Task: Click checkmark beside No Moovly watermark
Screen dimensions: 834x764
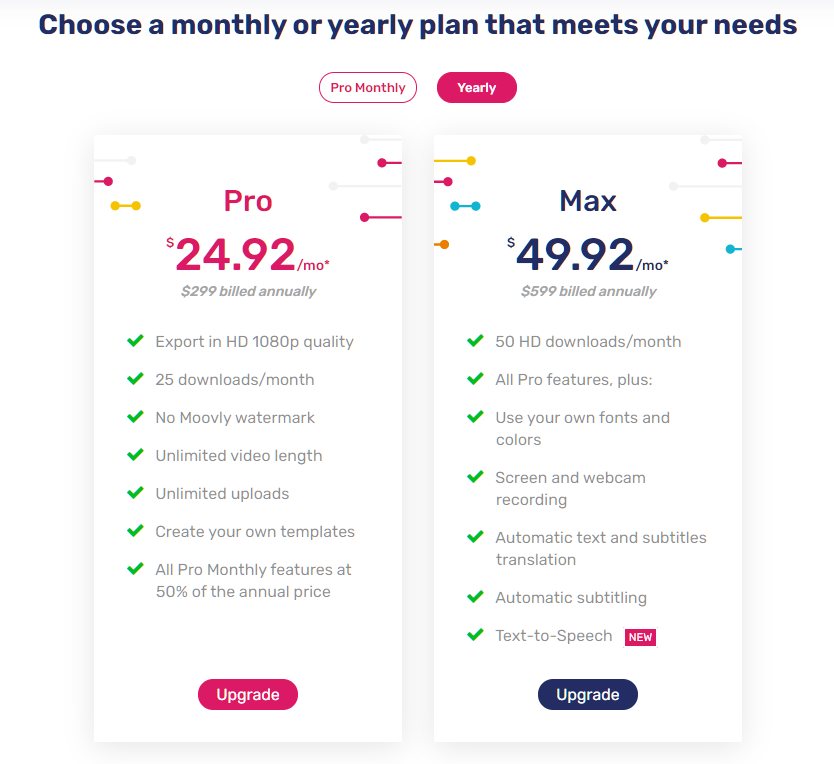Action: (x=135, y=417)
